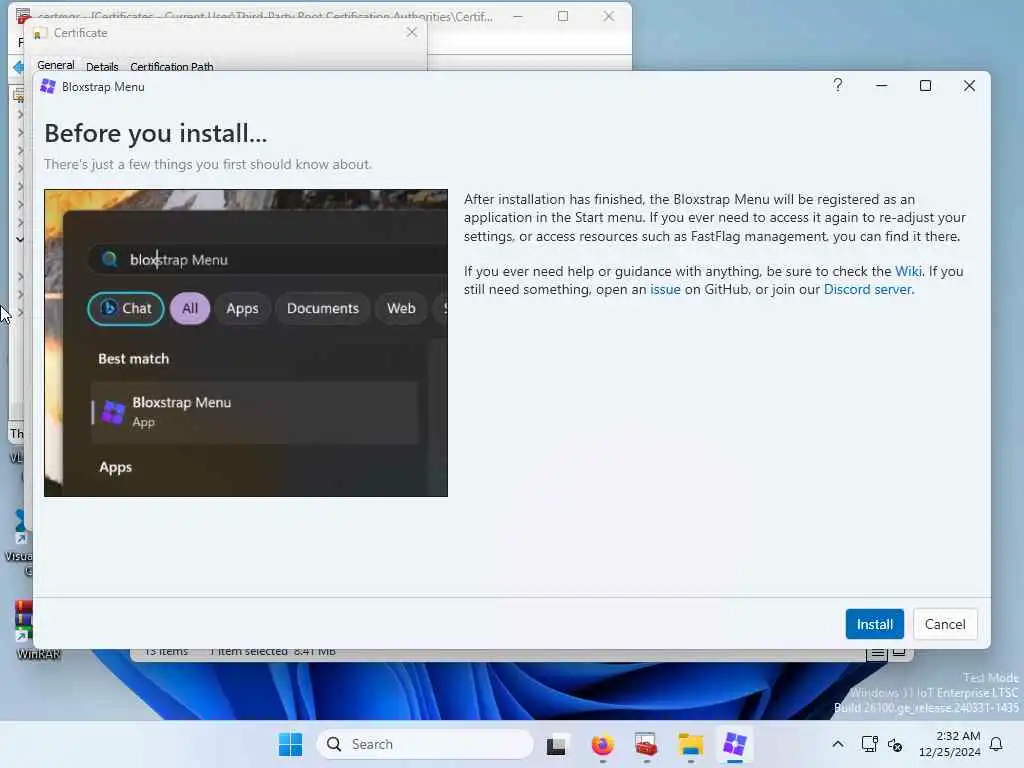This screenshot has height=768, width=1024.
Task: Open the Windows Start button
Action: point(290,744)
